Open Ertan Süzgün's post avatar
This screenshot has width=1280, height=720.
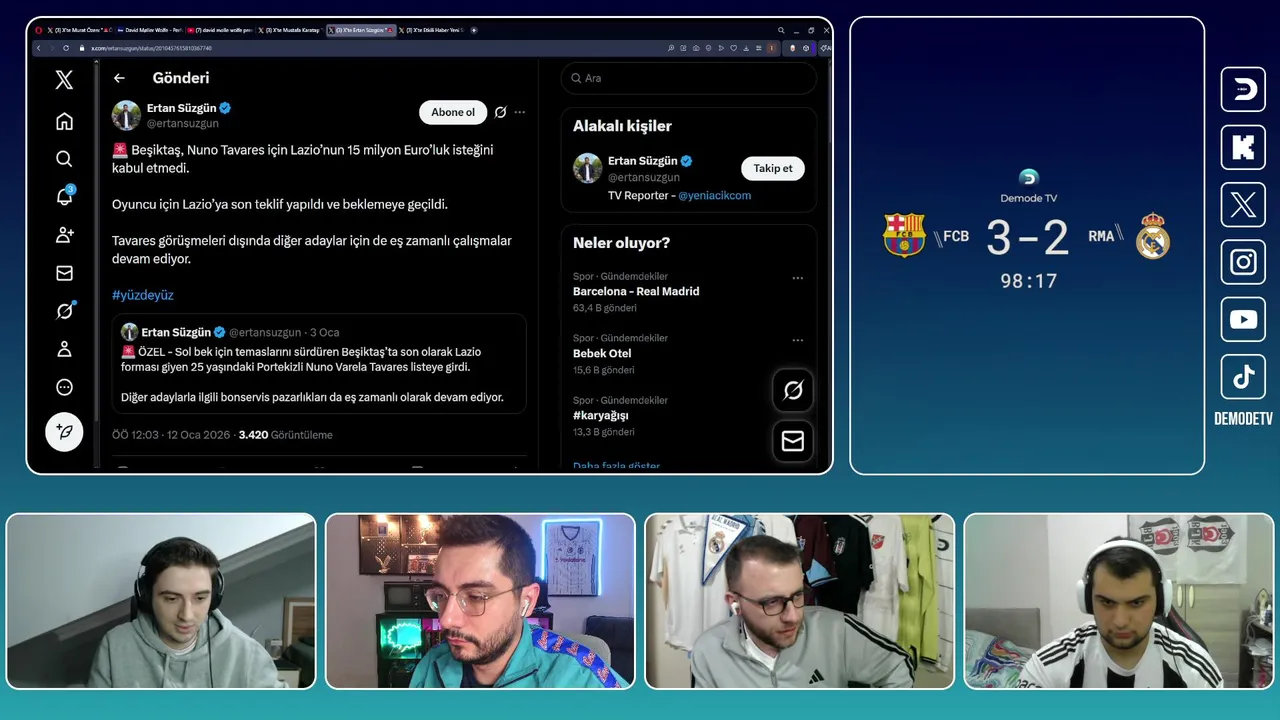click(126, 115)
